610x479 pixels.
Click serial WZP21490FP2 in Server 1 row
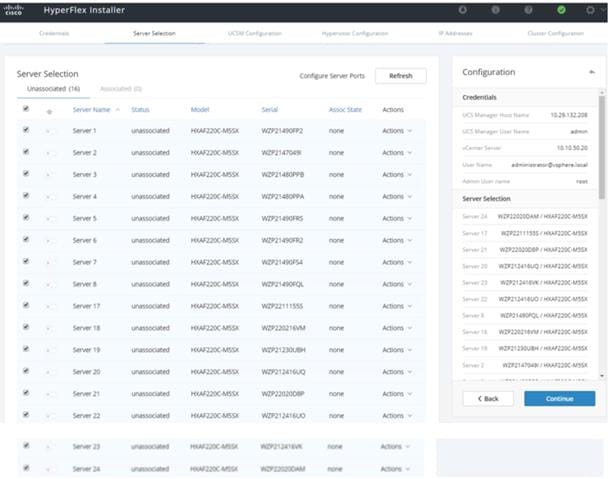tap(282, 131)
